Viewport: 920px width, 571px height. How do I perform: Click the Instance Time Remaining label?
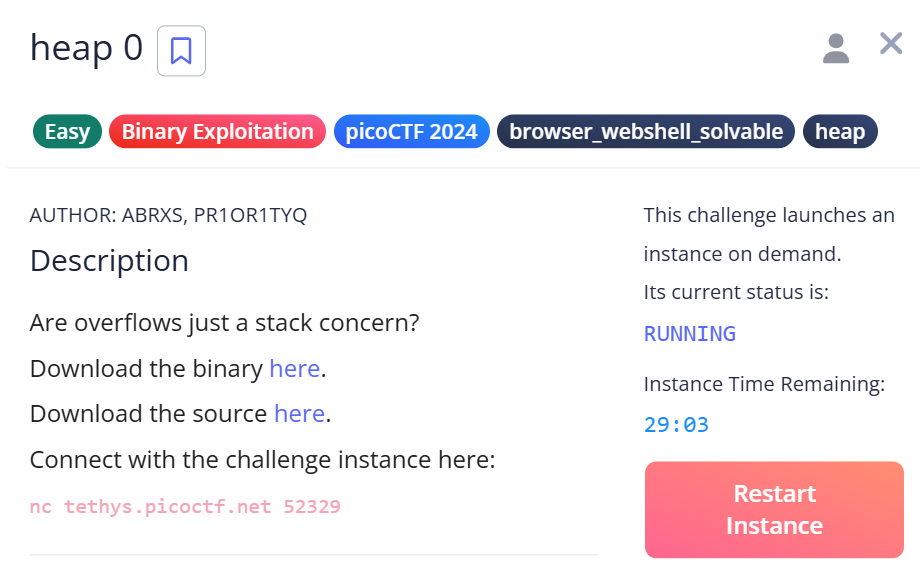click(764, 385)
